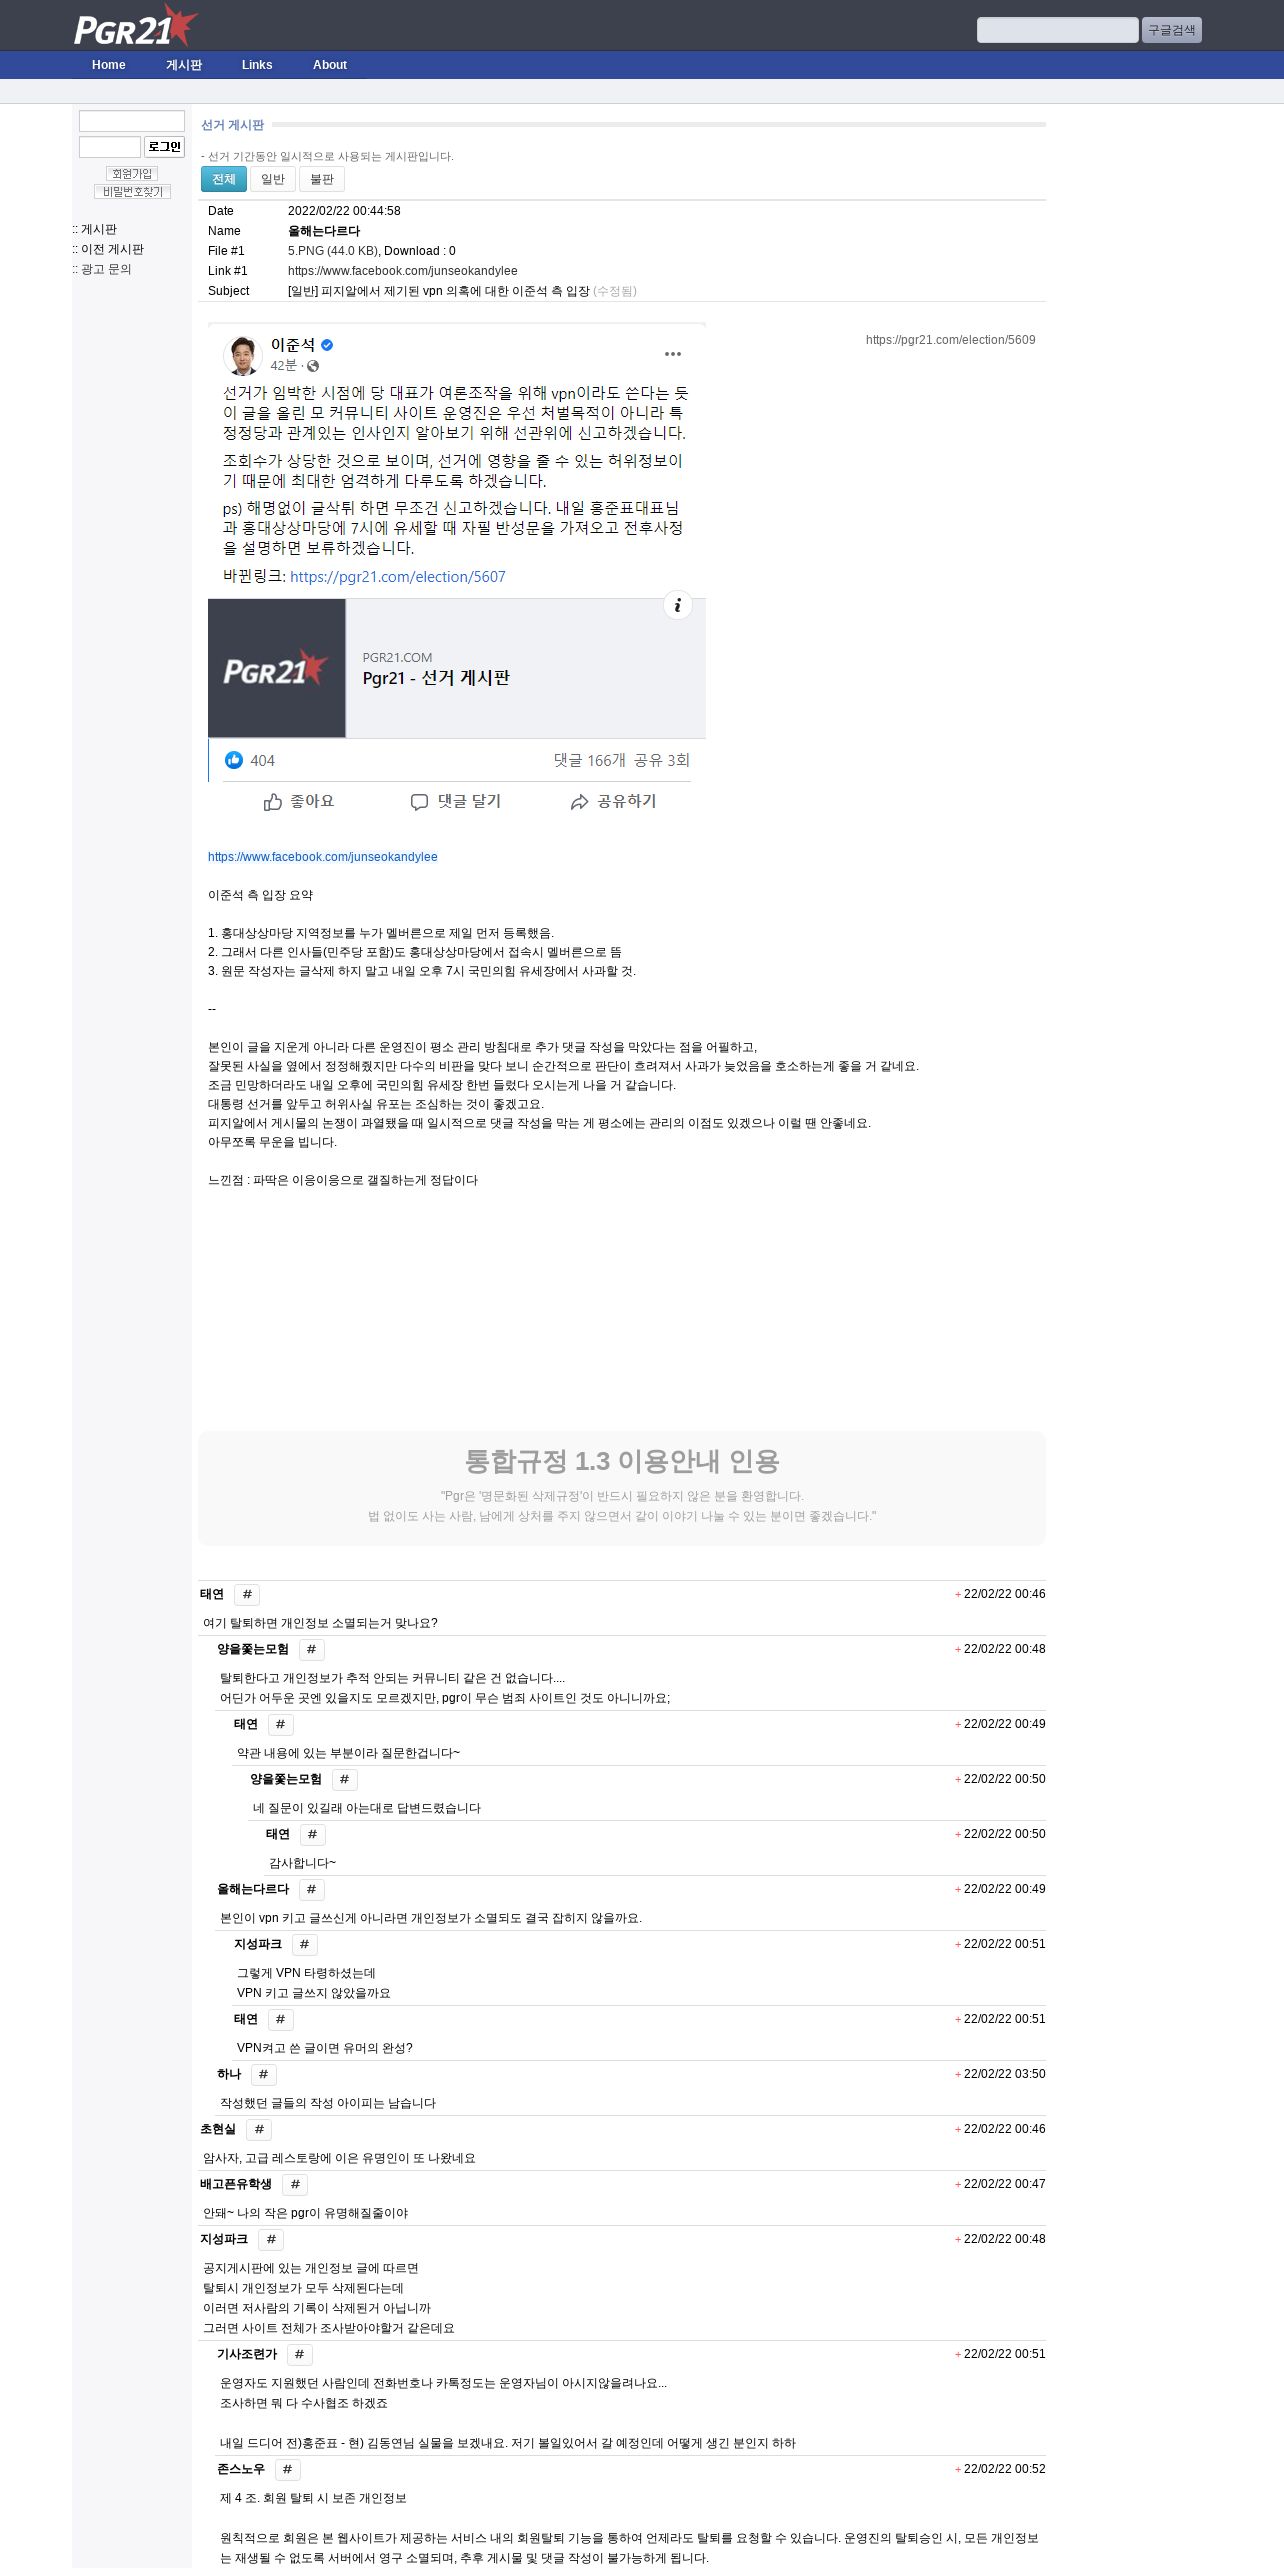Open the 이전 게시판 sidebar link
Viewport: 1284px width, 2568px height.
click(x=112, y=250)
